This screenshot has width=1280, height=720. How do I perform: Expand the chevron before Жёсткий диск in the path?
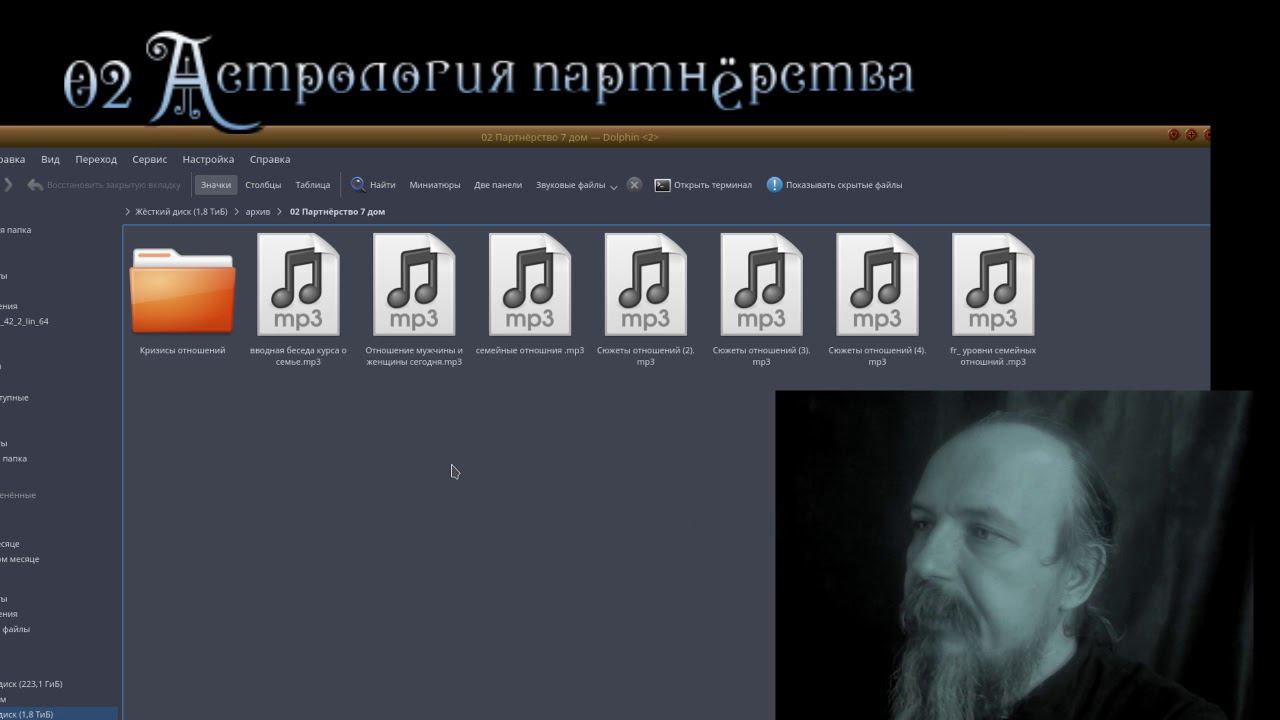(128, 212)
